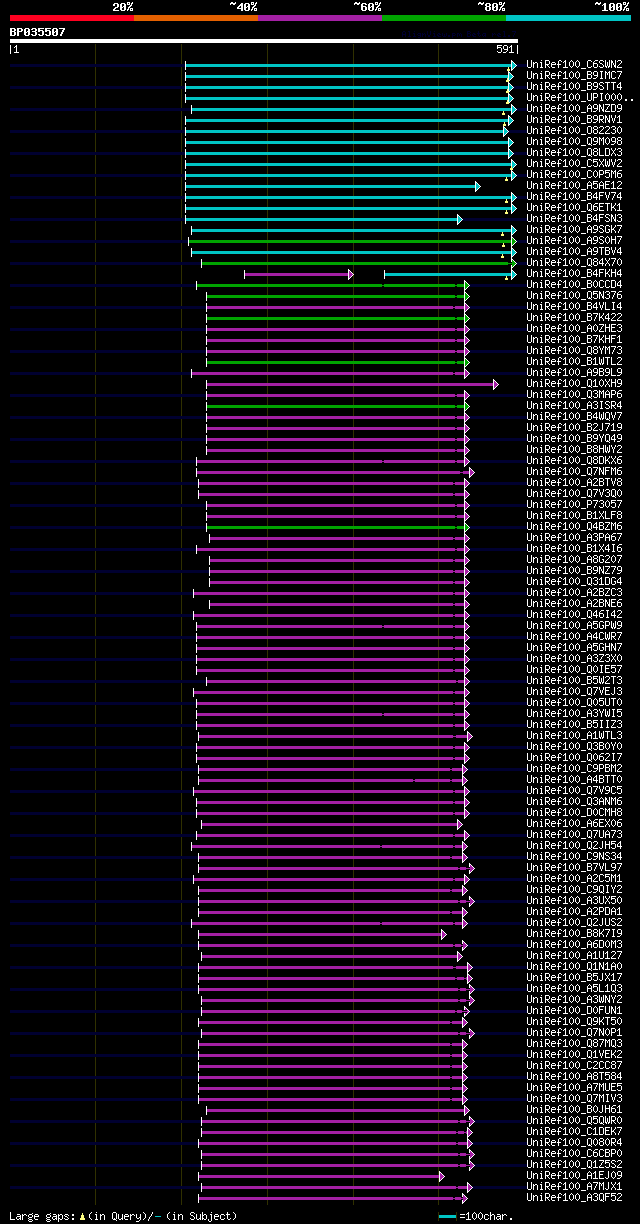Select hit label UniRef100_B4FKH4
The image size is (640, 1224).
[x=574, y=273]
